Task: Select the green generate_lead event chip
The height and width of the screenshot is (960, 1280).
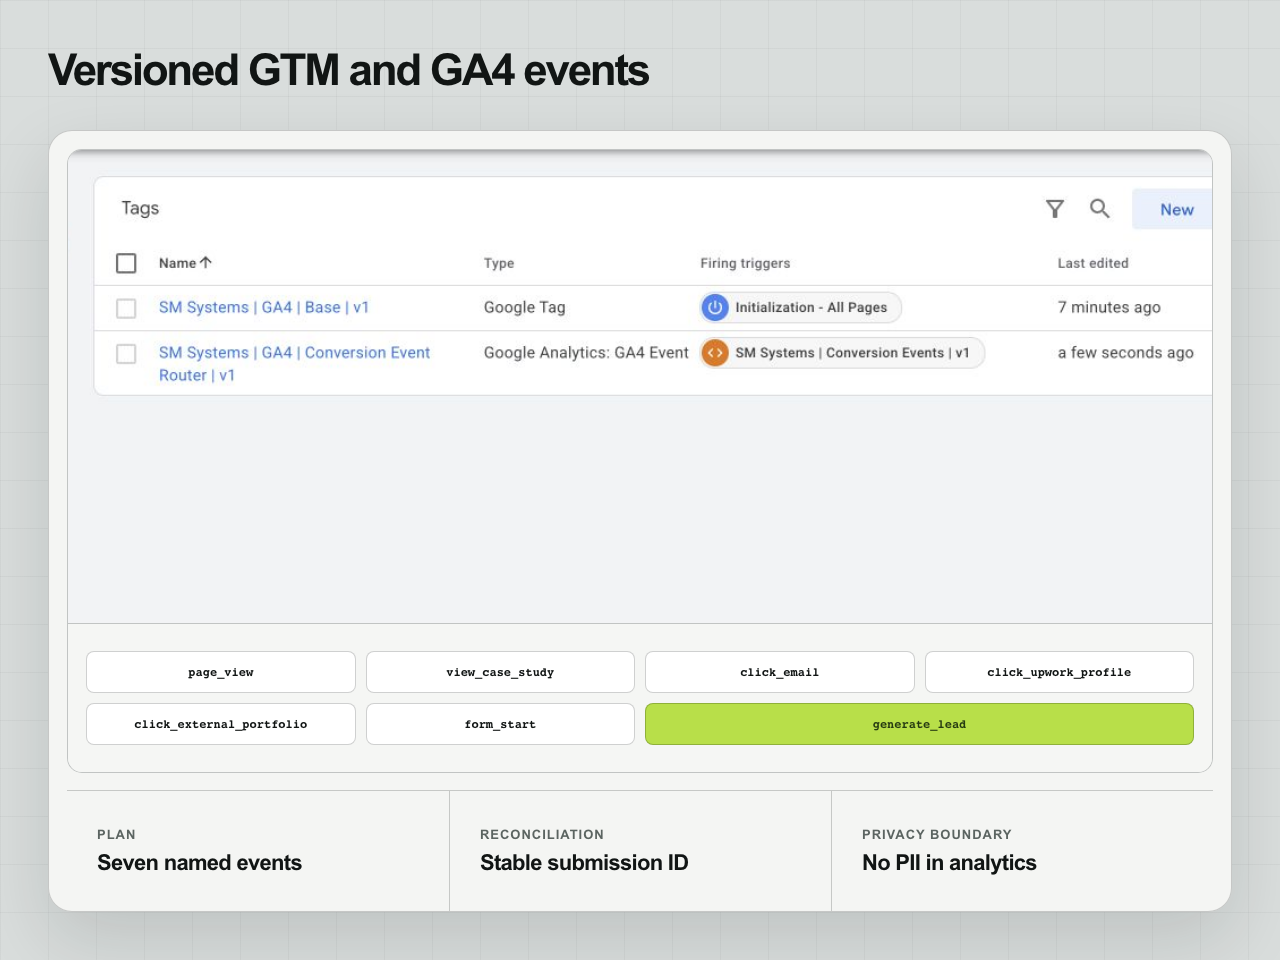Action: (919, 724)
